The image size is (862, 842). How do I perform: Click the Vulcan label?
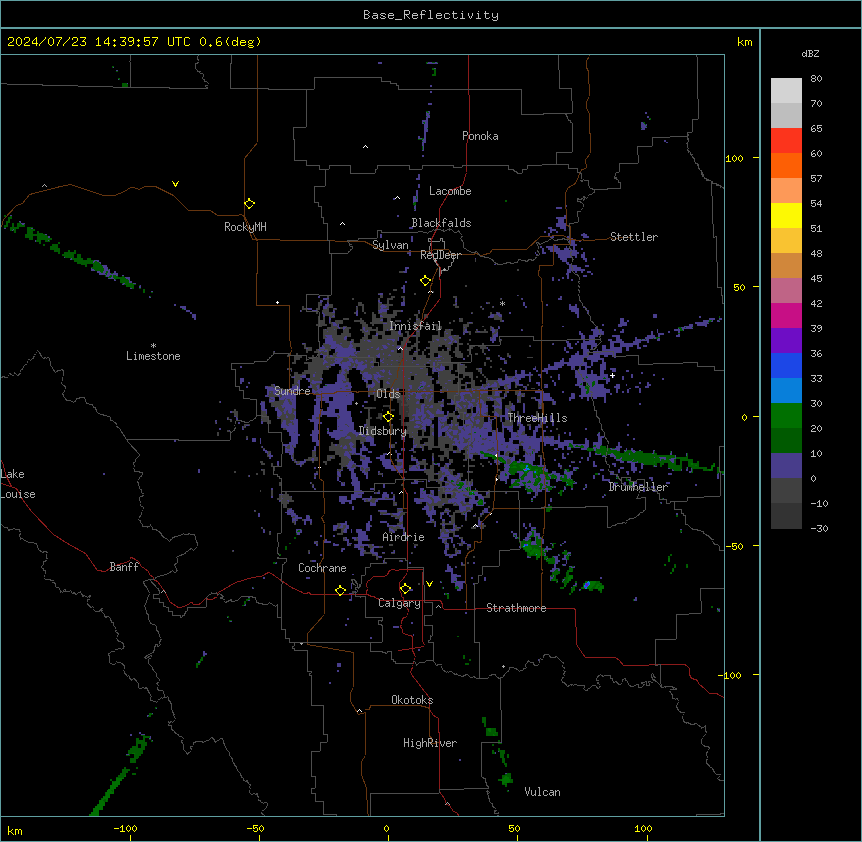click(x=543, y=792)
